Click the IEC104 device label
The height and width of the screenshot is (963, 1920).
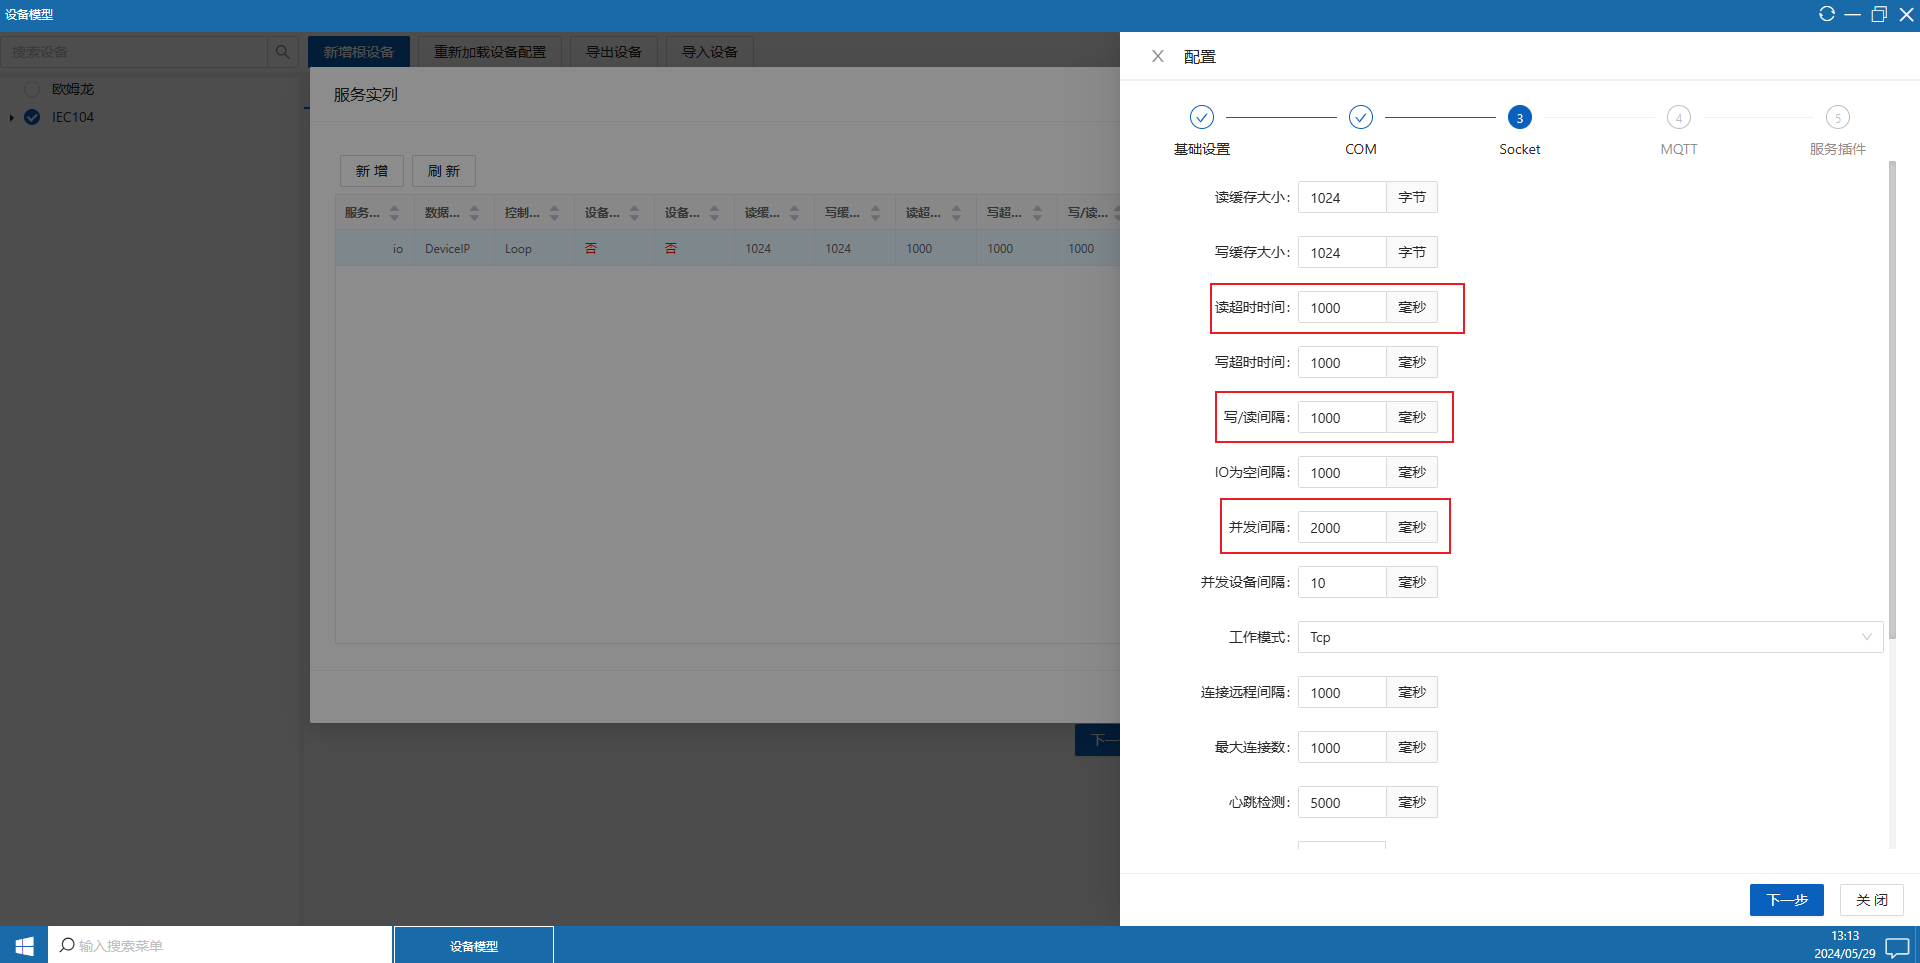73,117
